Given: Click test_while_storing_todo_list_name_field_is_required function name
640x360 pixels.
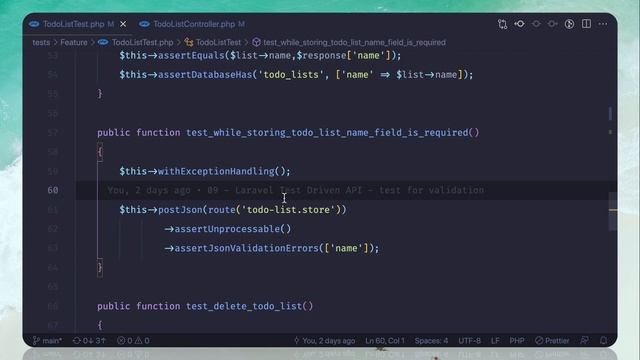Looking at the screenshot, I should (327, 133).
